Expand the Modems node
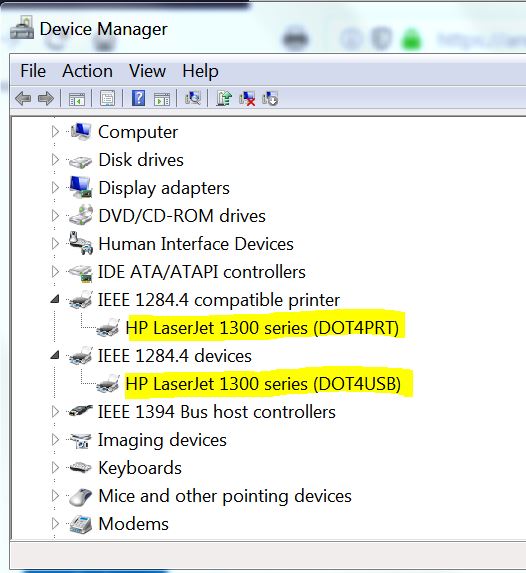 pos(55,524)
